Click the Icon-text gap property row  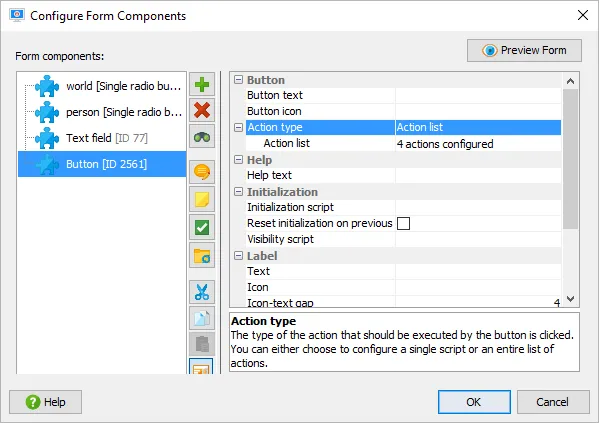click(x=403, y=302)
